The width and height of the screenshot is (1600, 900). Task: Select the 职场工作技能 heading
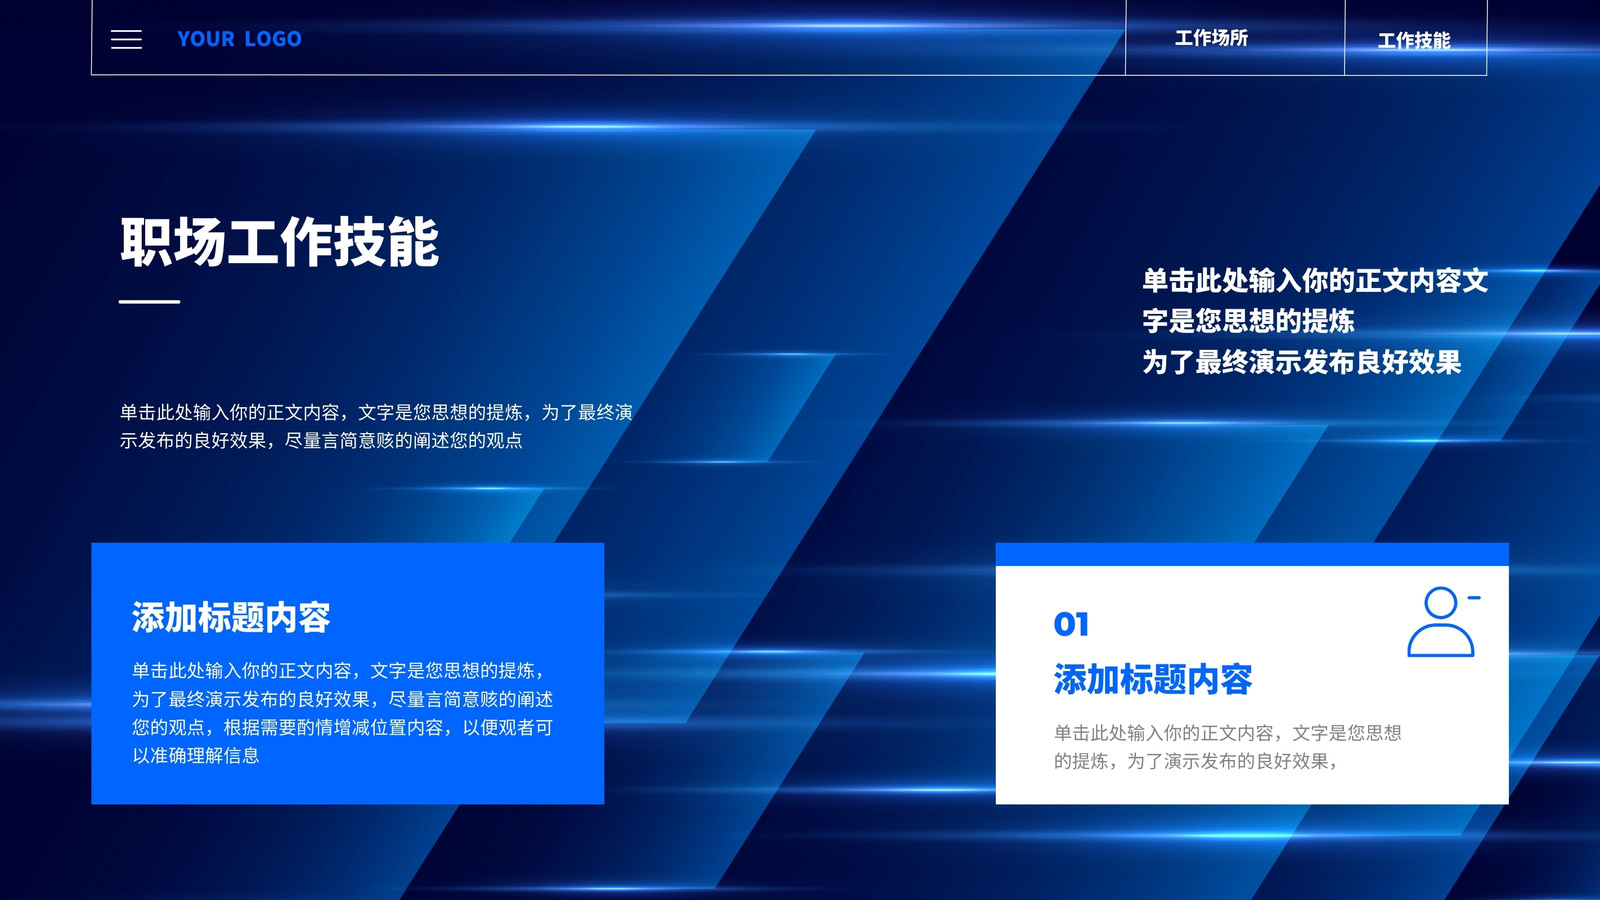coord(279,242)
